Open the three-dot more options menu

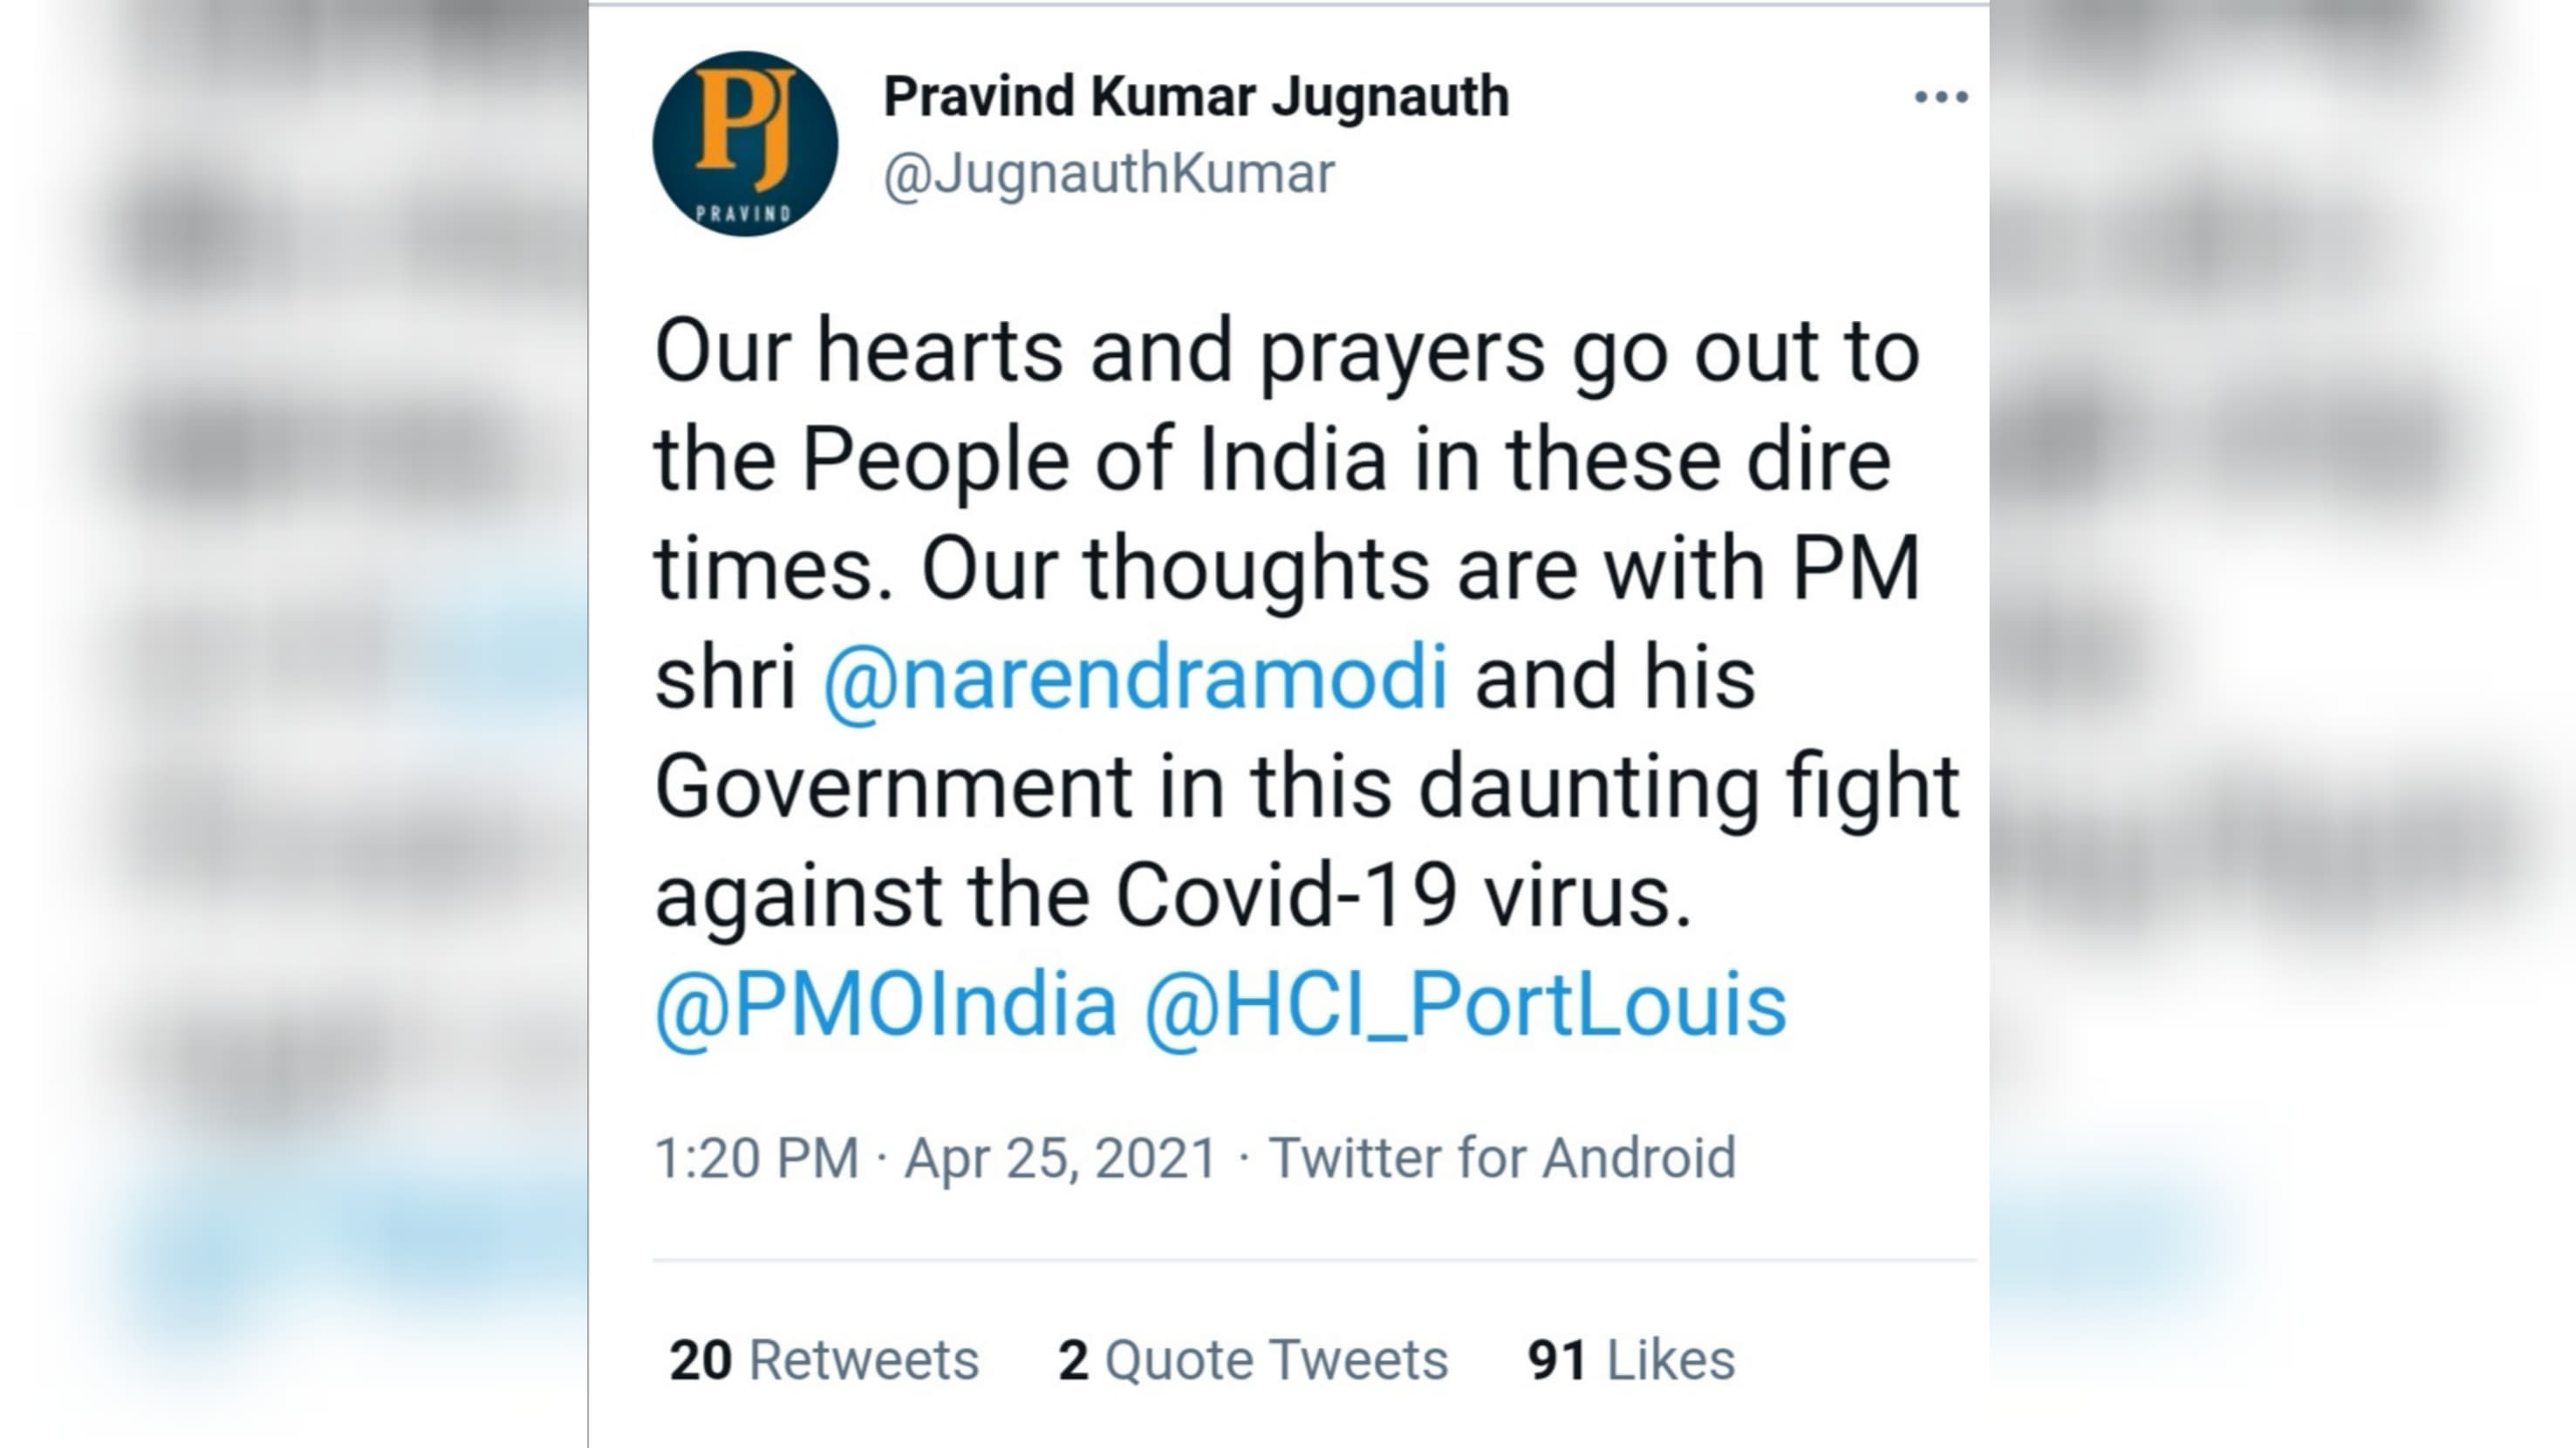pyautogui.click(x=1940, y=97)
